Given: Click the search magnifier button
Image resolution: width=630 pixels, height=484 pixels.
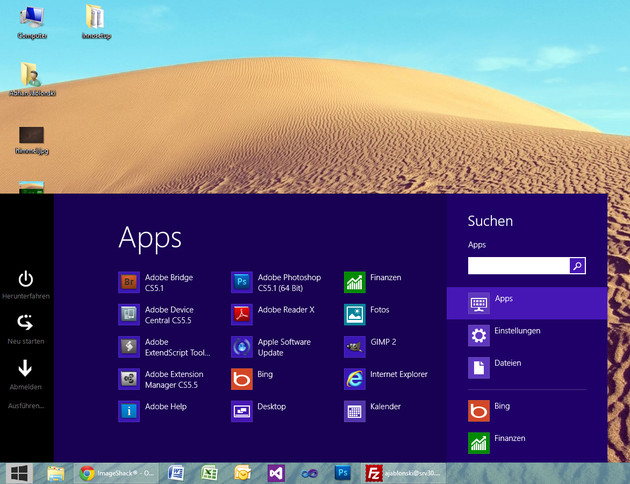Looking at the screenshot, I should coord(577,265).
